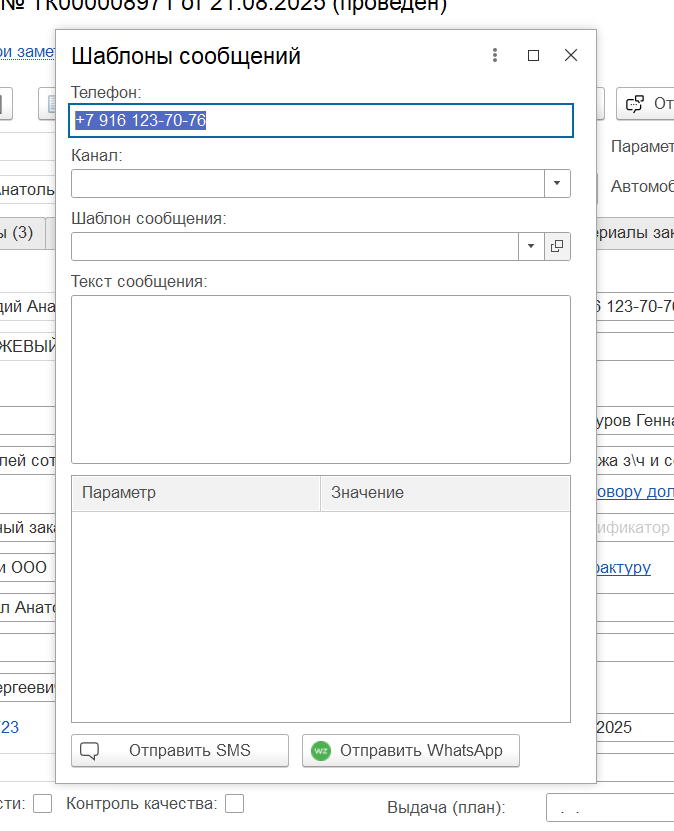This screenshot has width=674, height=831.
Task: Expand the Канал dropdown list
Action: (x=557, y=184)
